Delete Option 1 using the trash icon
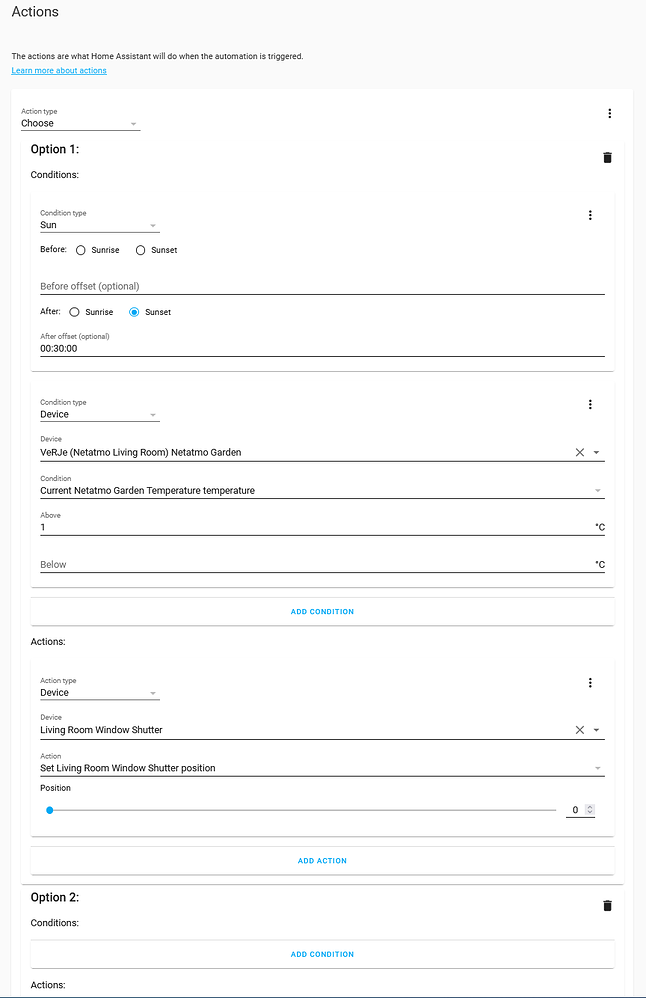 607,157
